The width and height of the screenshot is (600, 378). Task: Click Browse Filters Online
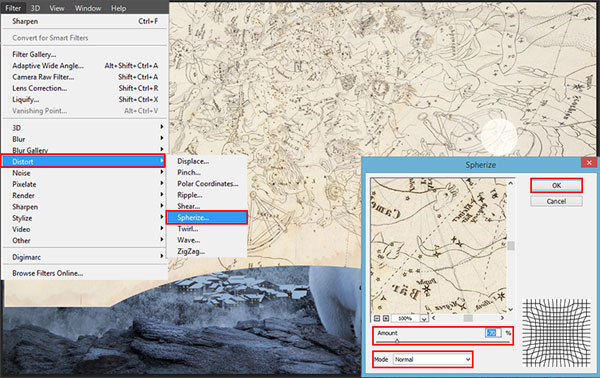tap(85, 273)
